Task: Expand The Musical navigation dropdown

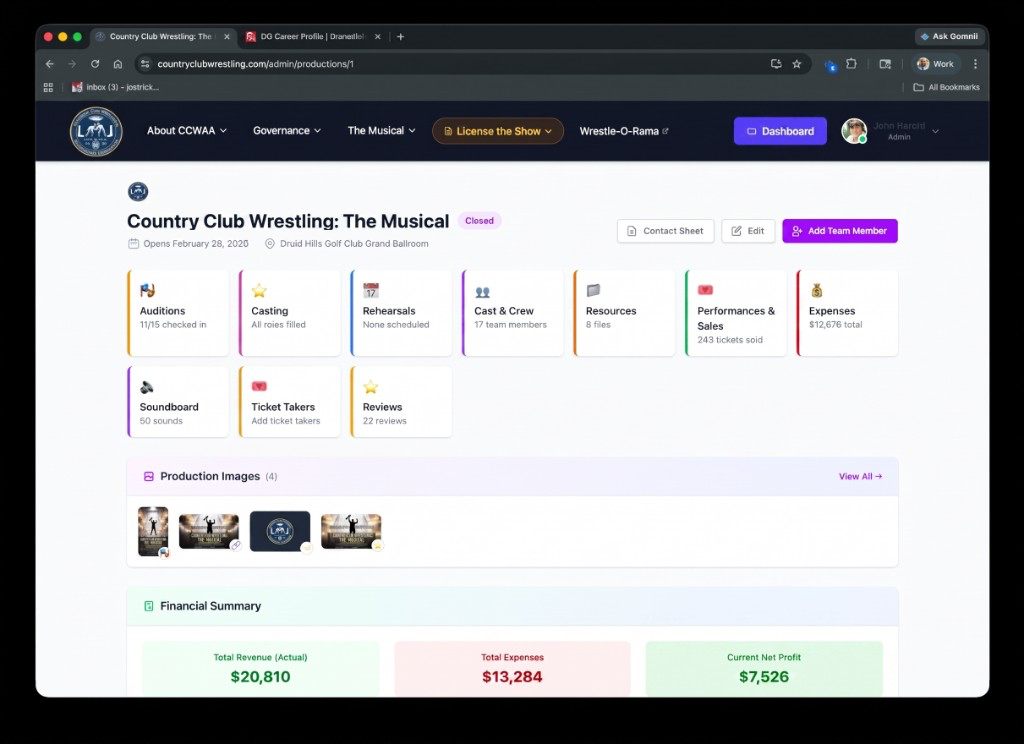Action: point(381,131)
